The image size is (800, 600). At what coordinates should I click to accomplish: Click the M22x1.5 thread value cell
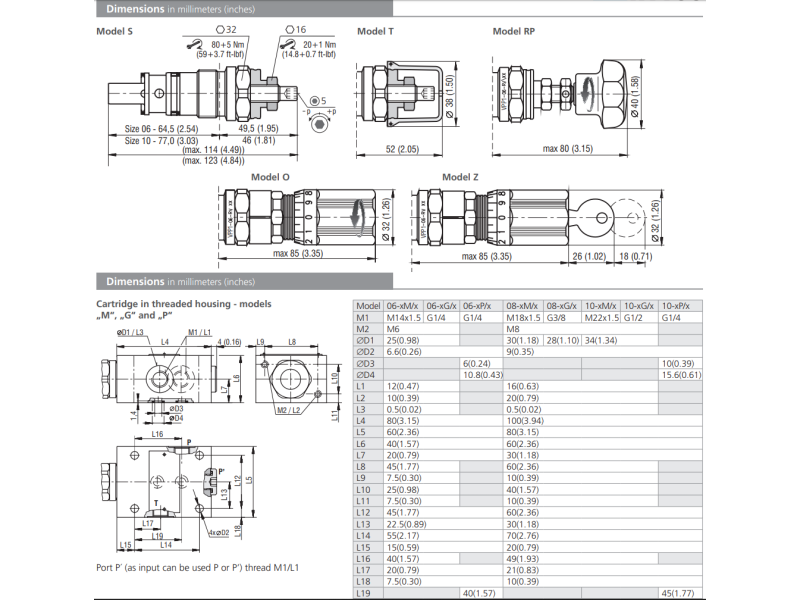click(600, 317)
